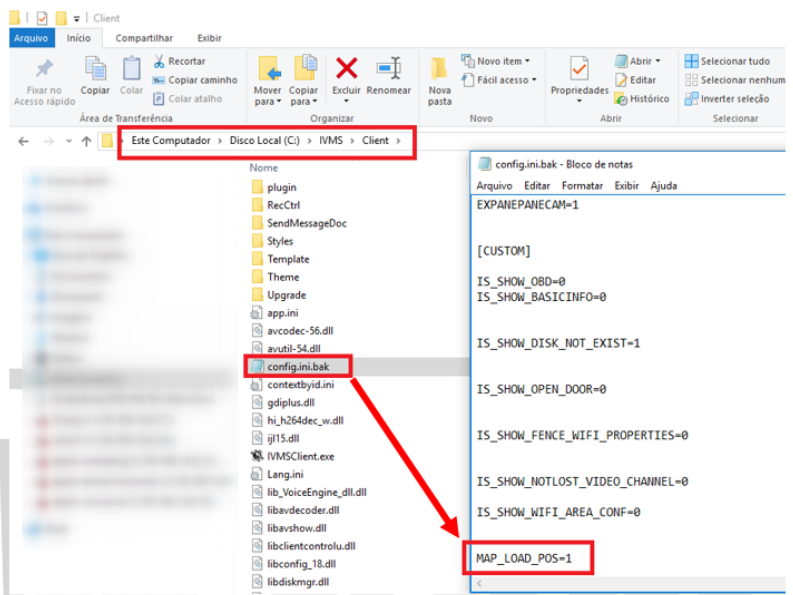The height and width of the screenshot is (595, 793).
Task: Open the Formatar menu in Notepad
Action: (582, 185)
